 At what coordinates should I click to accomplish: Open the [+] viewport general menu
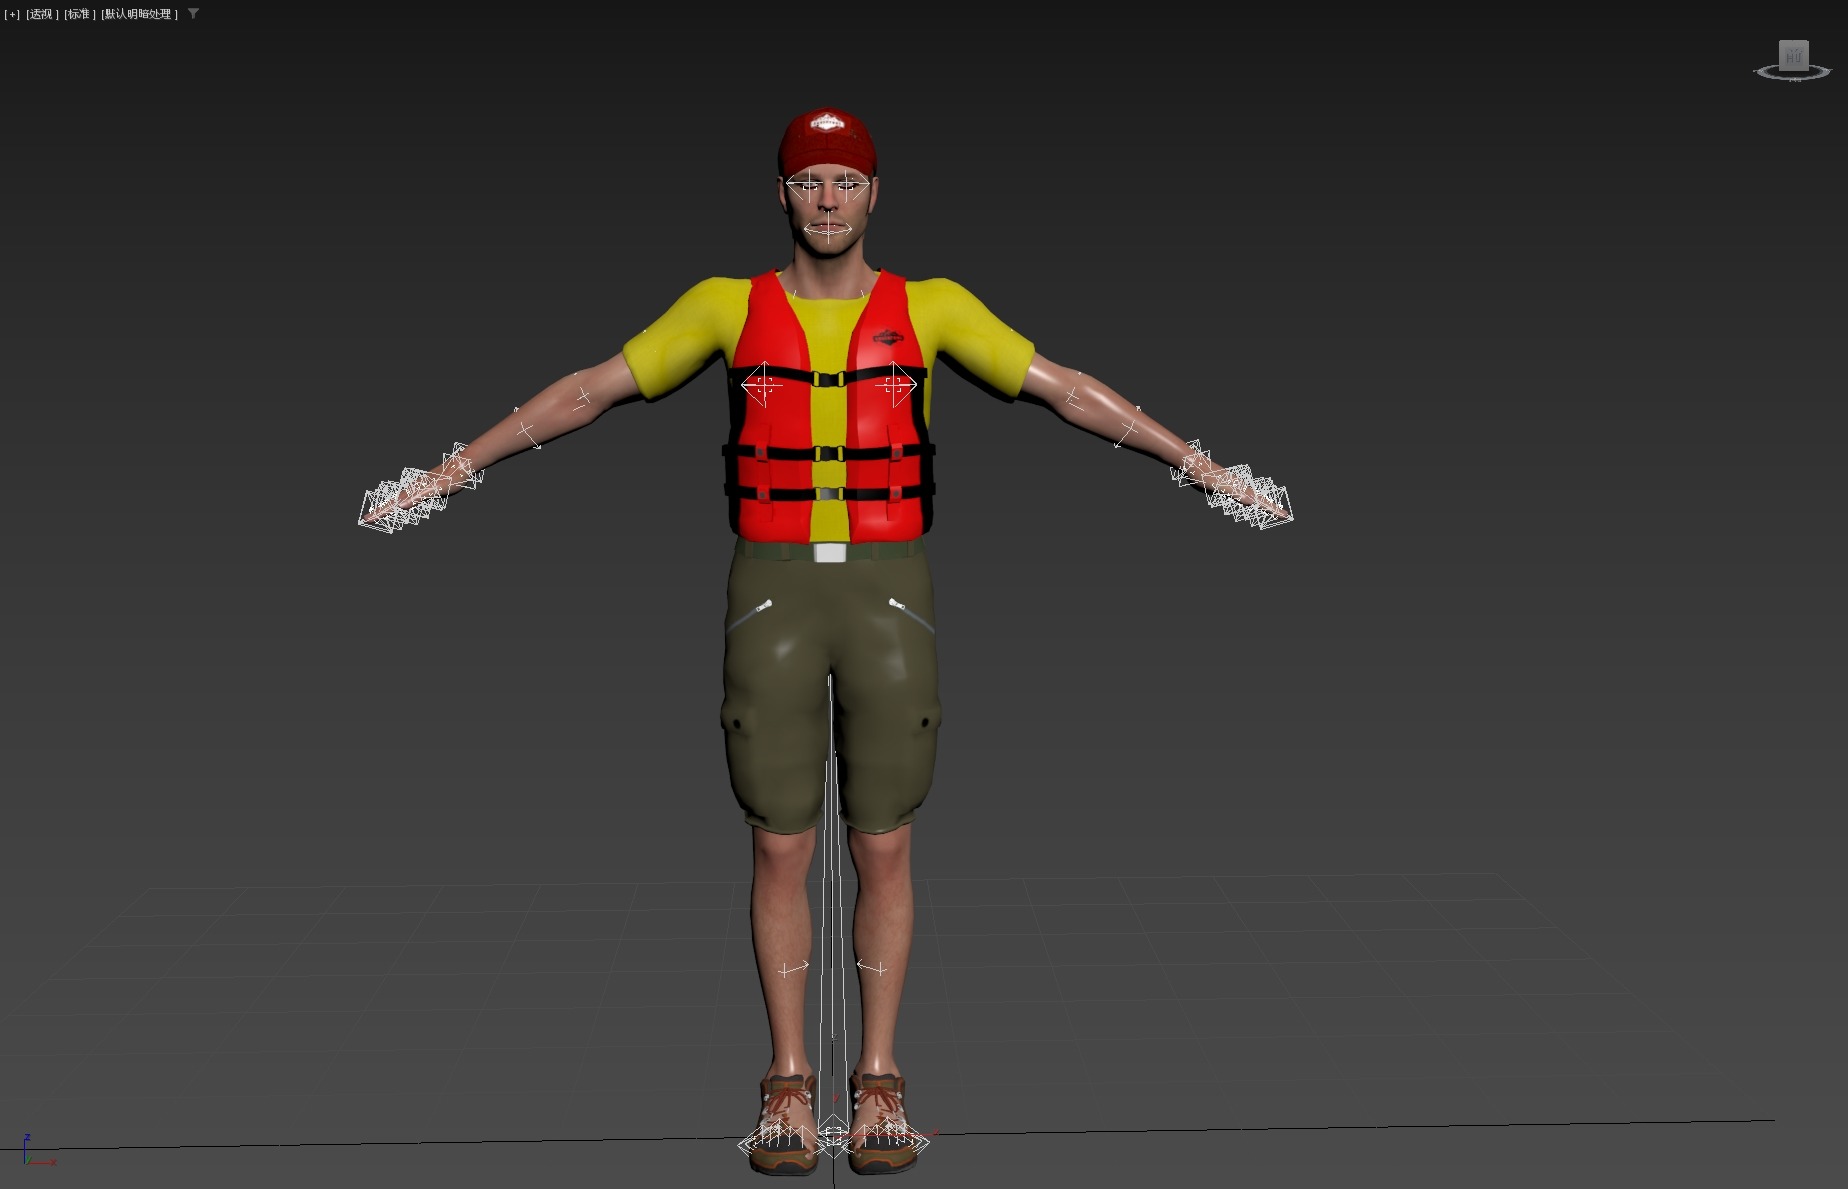click(12, 14)
